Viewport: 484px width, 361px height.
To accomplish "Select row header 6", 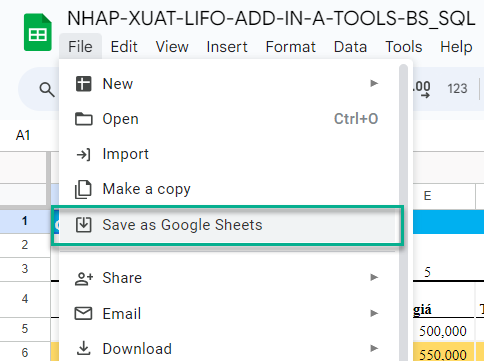I will coord(24,352).
